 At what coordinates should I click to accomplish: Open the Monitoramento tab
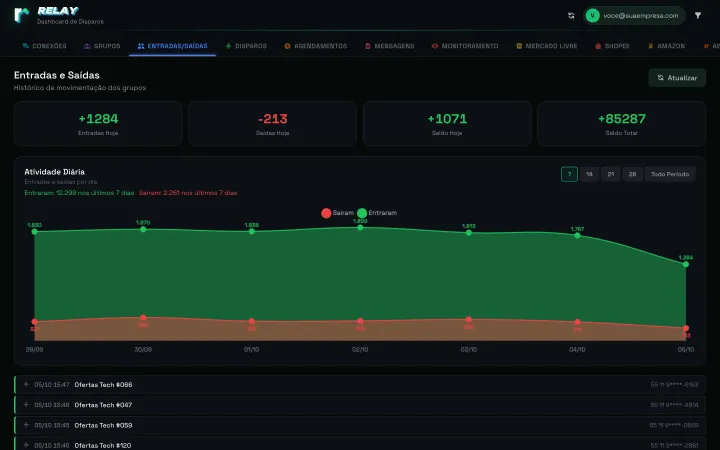(465, 46)
